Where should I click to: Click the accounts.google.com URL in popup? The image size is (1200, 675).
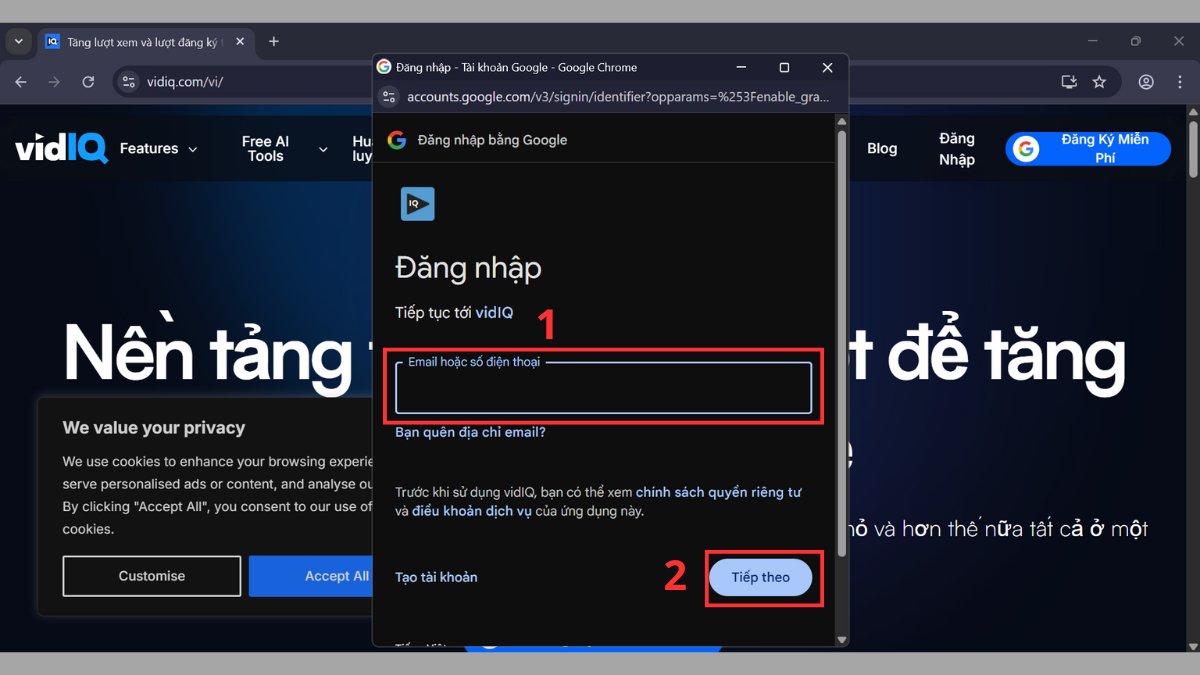[x=619, y=97]
